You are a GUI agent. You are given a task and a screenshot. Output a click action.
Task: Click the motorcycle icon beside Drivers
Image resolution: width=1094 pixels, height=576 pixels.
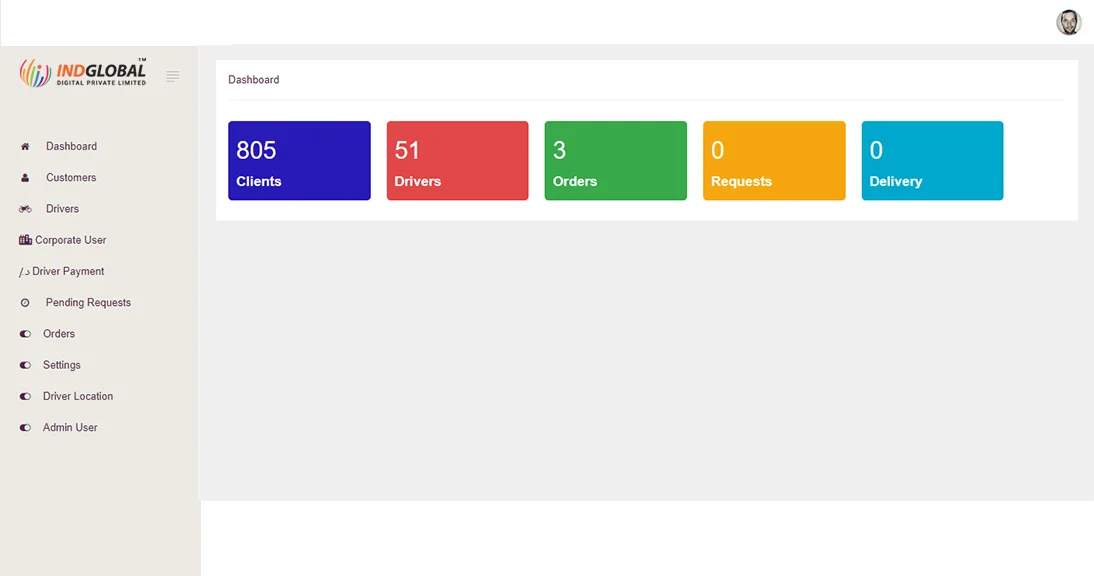pos(25,209)
